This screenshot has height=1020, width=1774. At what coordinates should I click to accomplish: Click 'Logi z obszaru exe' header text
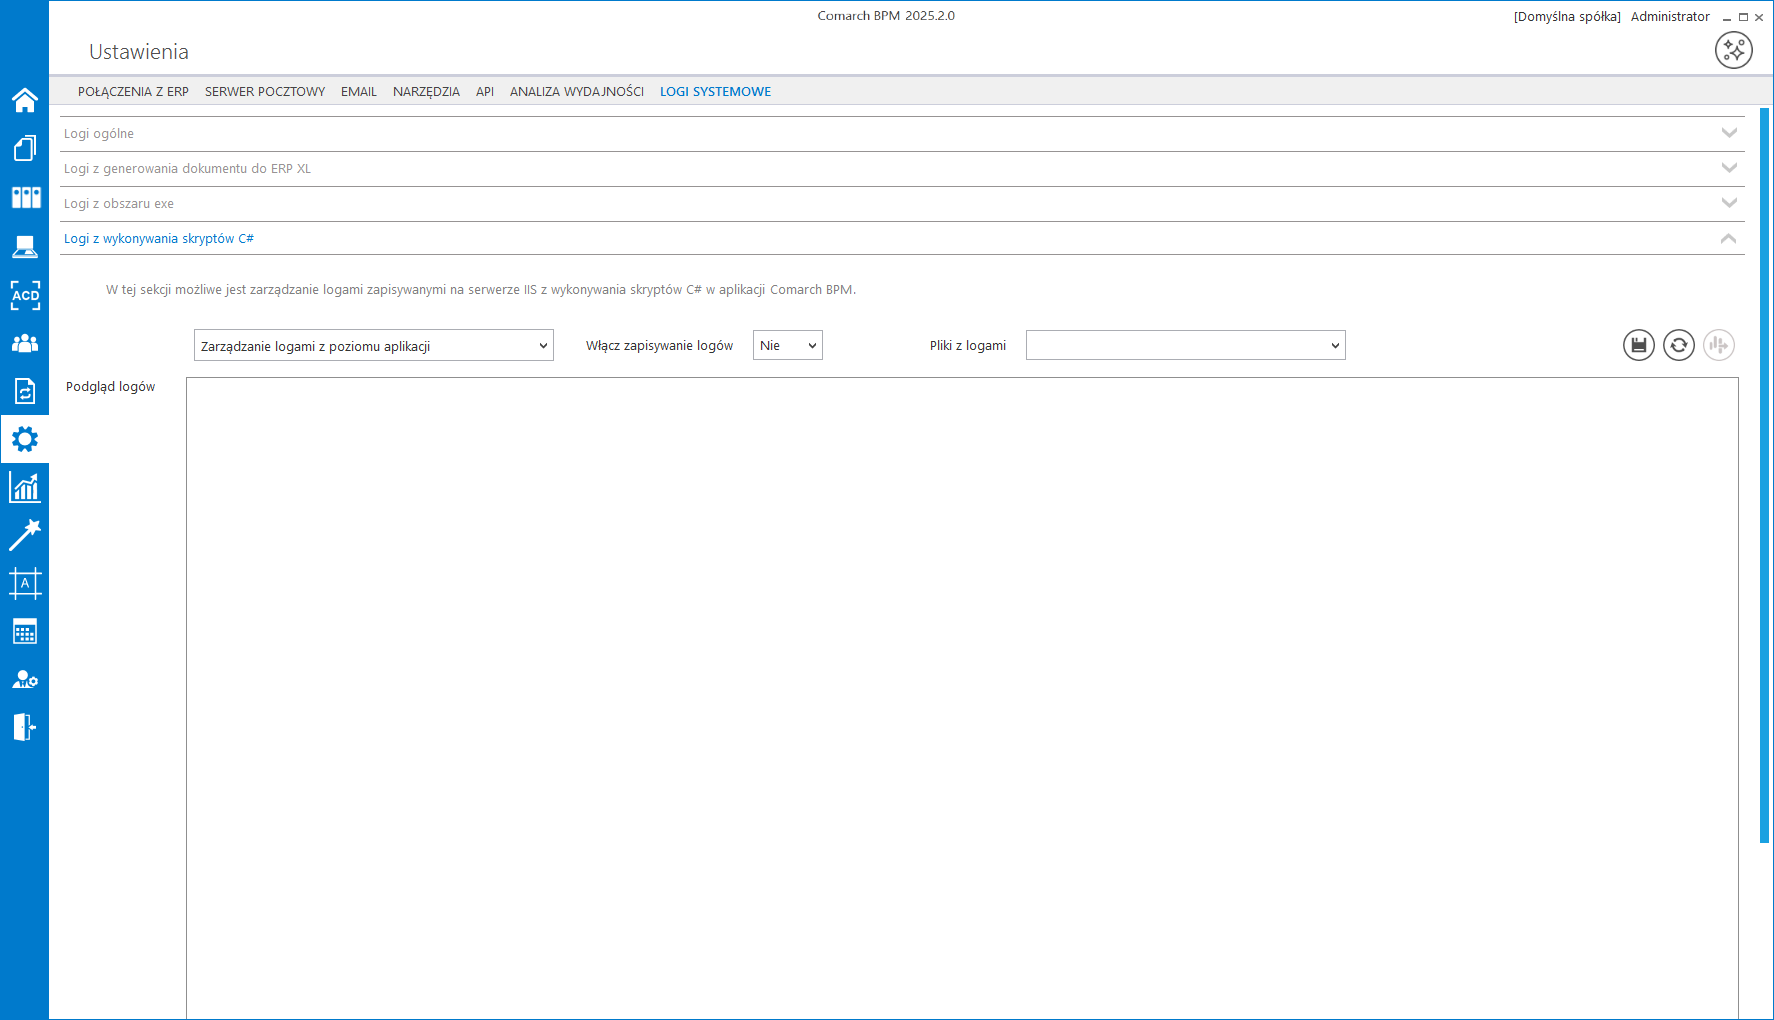point(119,203)
